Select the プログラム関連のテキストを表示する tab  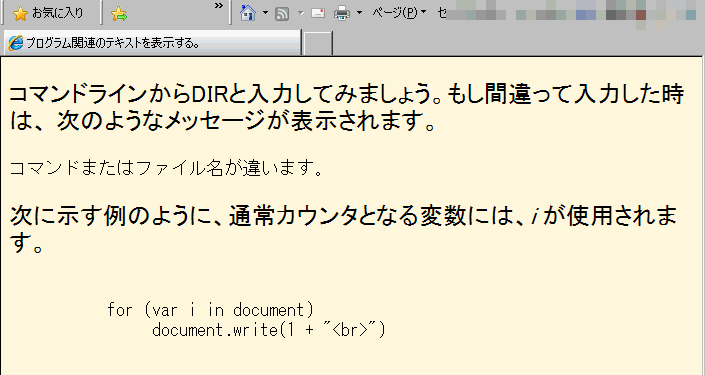pyautogui.click(x=152, y=43)
